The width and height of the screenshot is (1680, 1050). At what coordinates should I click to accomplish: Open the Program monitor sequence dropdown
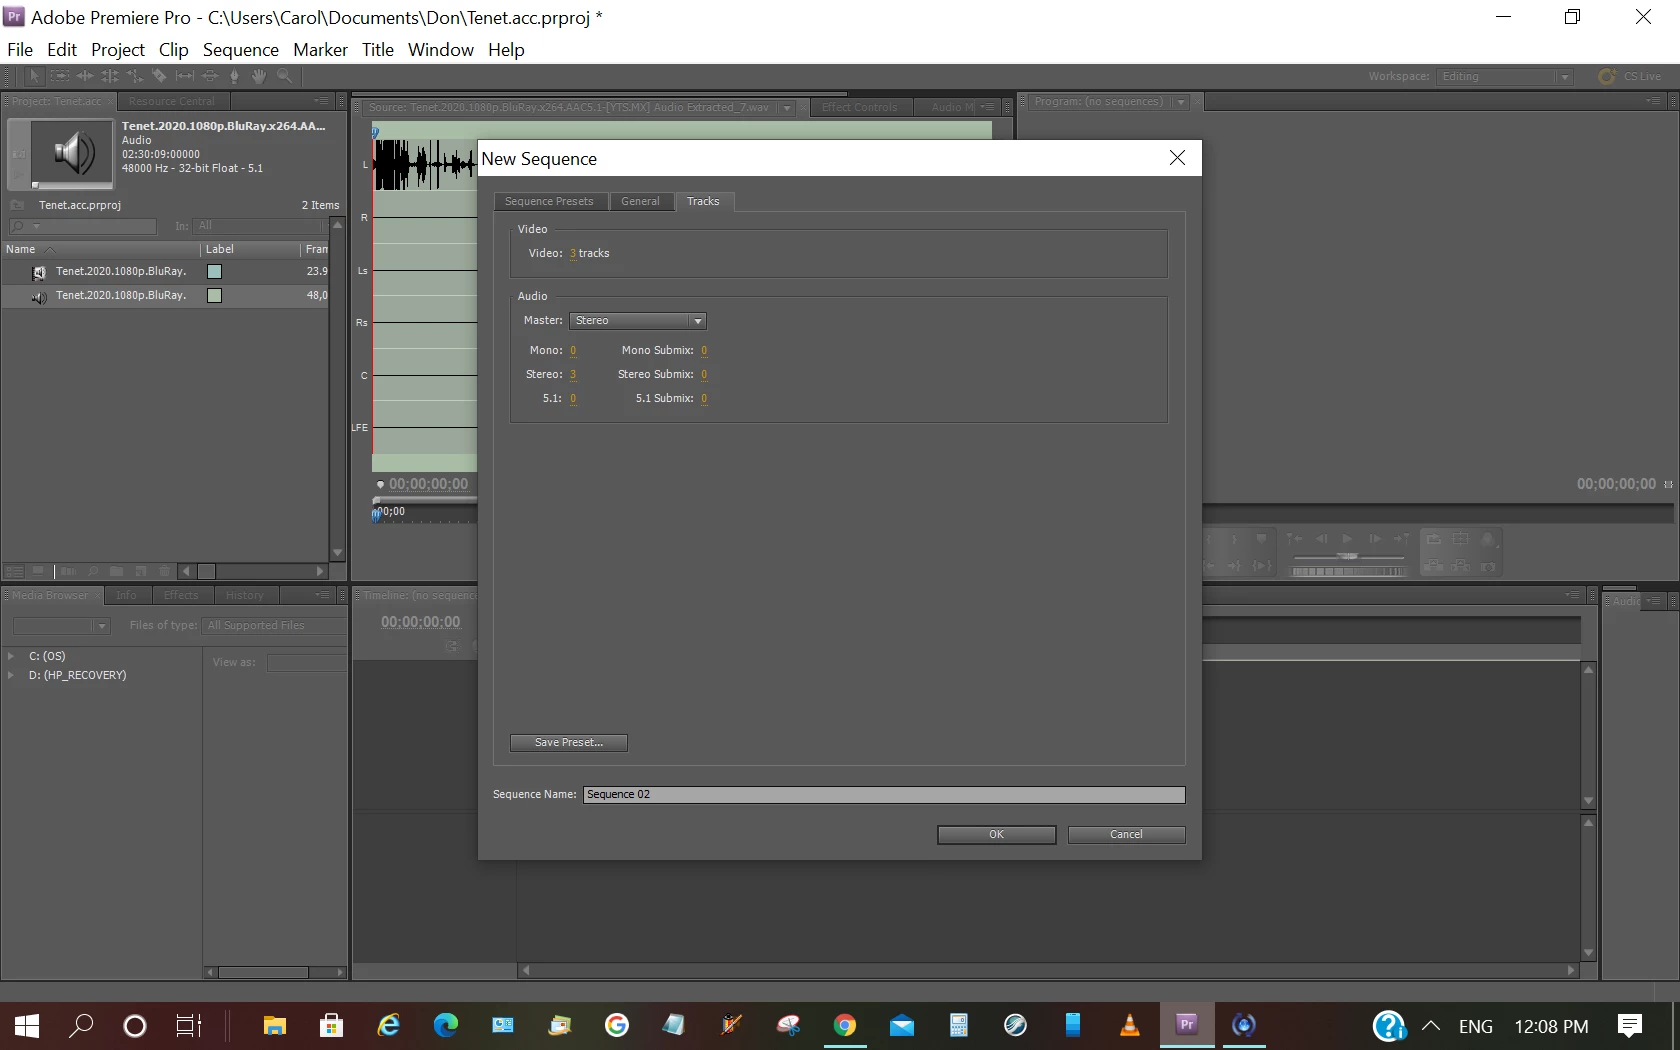coord(1181,102)
